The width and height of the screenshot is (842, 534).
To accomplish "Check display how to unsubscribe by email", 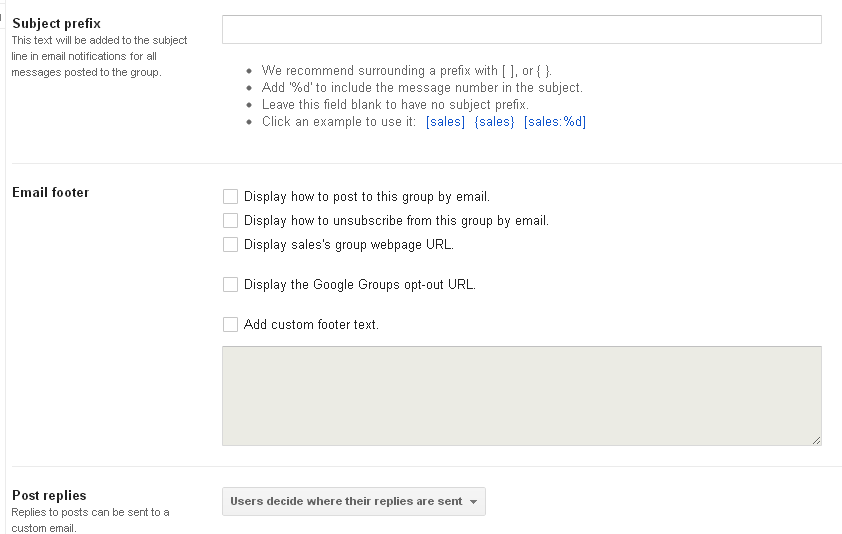I will tap(231, 220).
